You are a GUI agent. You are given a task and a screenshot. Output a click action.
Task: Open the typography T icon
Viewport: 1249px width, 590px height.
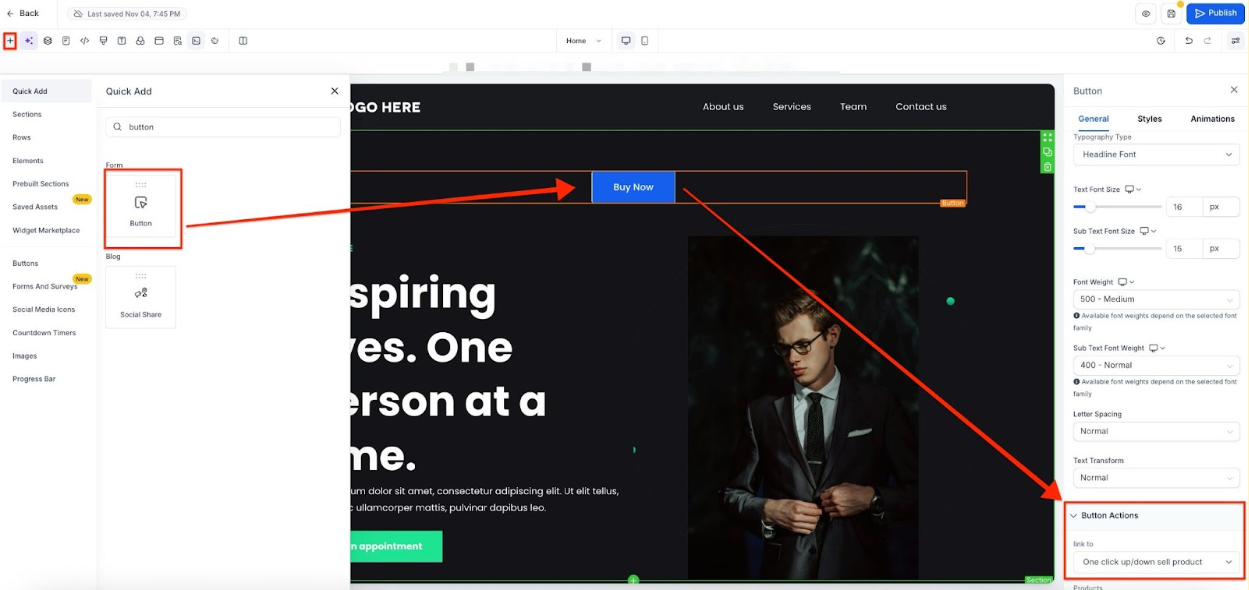122,41
